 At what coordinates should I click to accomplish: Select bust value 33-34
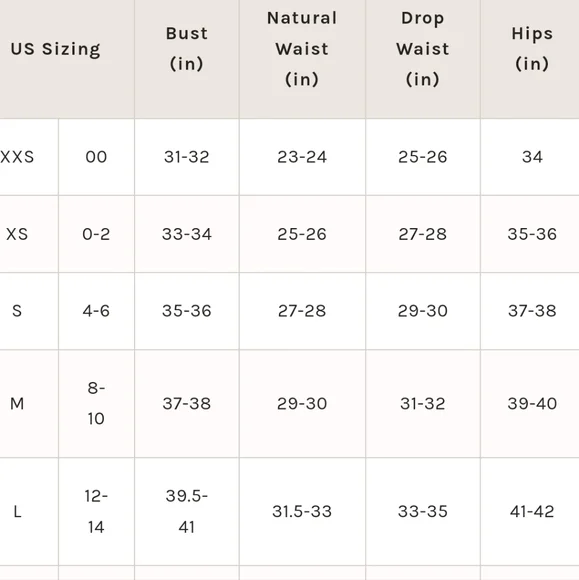click(x=187, y=234)
